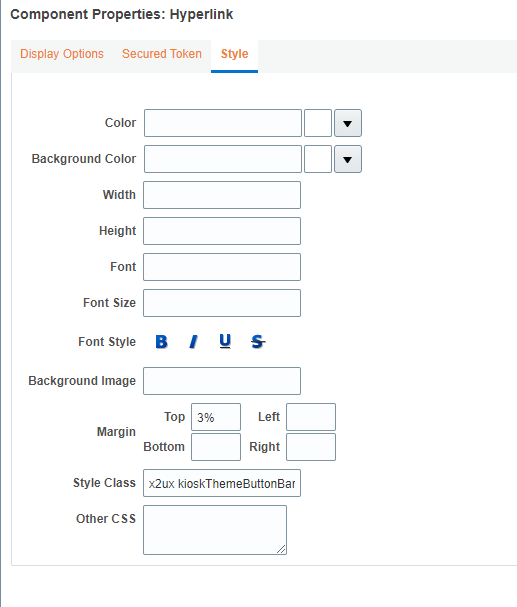Focus the Height text field
This screenshot has width=517, height=607.
pyautogui.click(x=222, y=231)
